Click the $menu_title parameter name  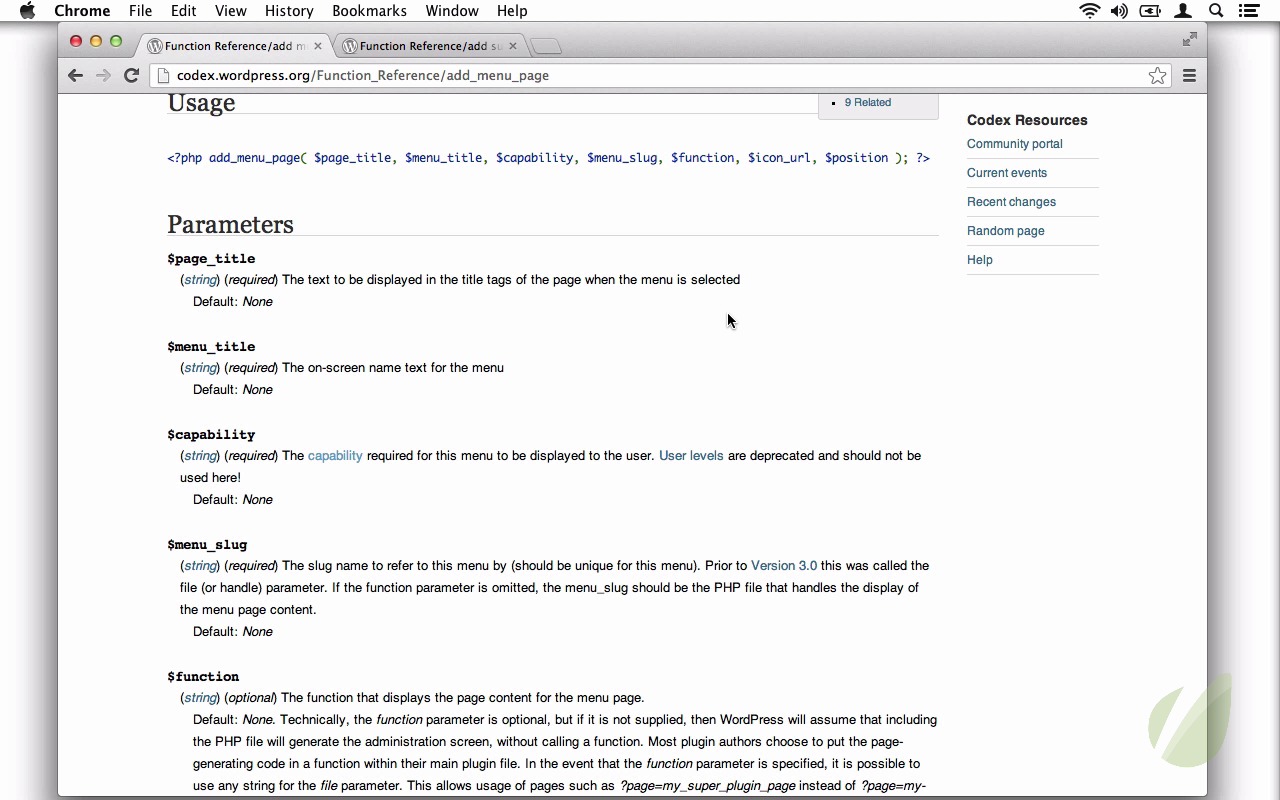click(x=211, y=347)
